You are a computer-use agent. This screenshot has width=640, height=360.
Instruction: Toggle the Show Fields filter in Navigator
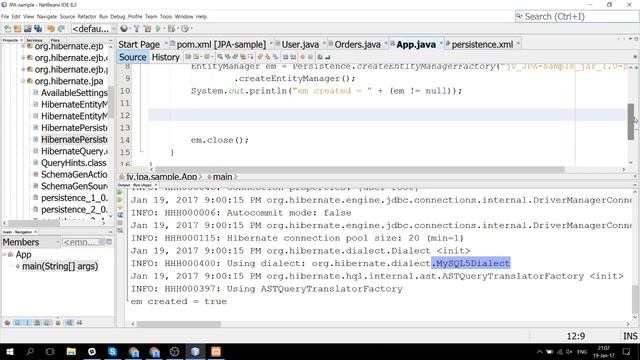click(17, 323)
